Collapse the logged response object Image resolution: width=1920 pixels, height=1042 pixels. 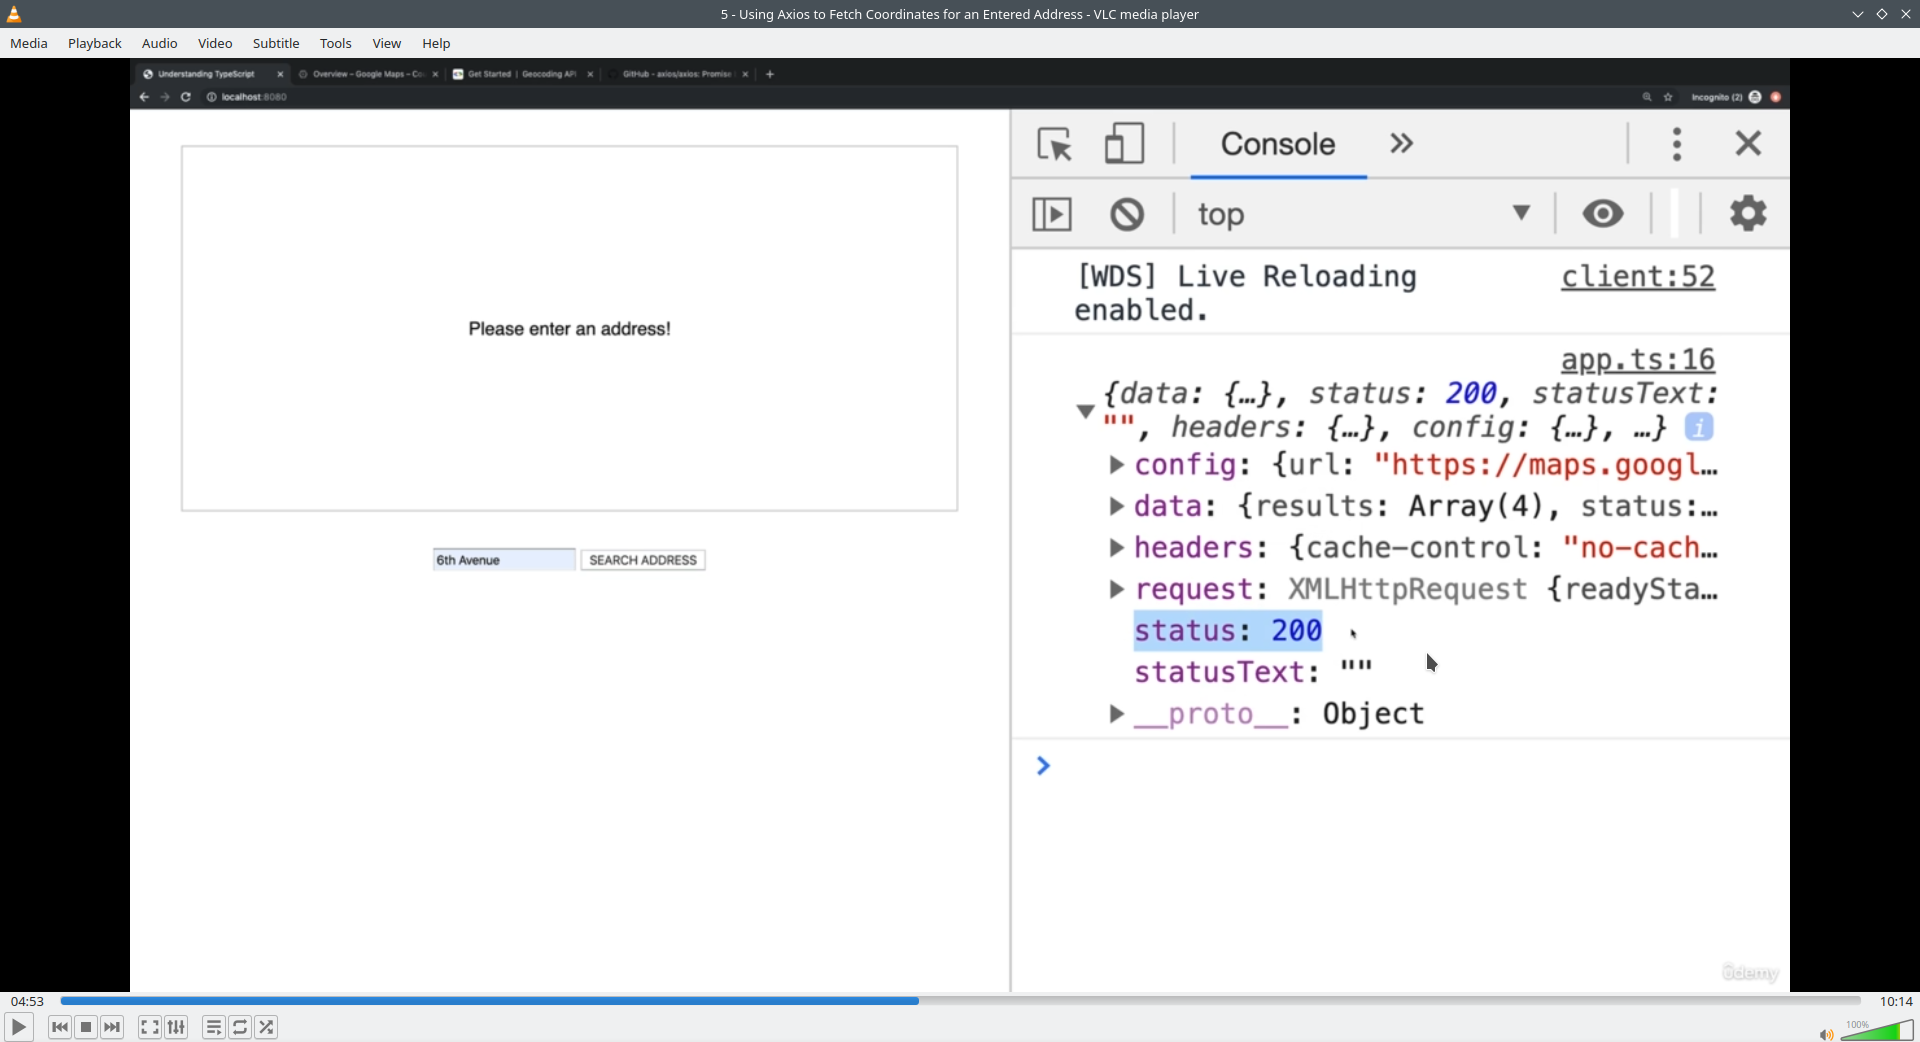click(1085, 411)
